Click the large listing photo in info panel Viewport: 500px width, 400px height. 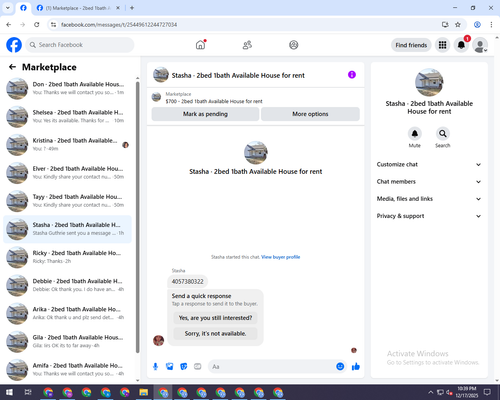point(429,83)
